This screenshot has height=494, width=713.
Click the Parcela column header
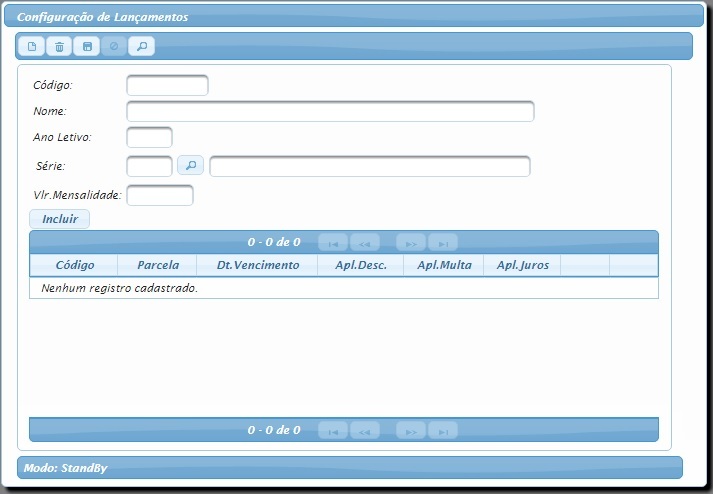click(158, 265)
